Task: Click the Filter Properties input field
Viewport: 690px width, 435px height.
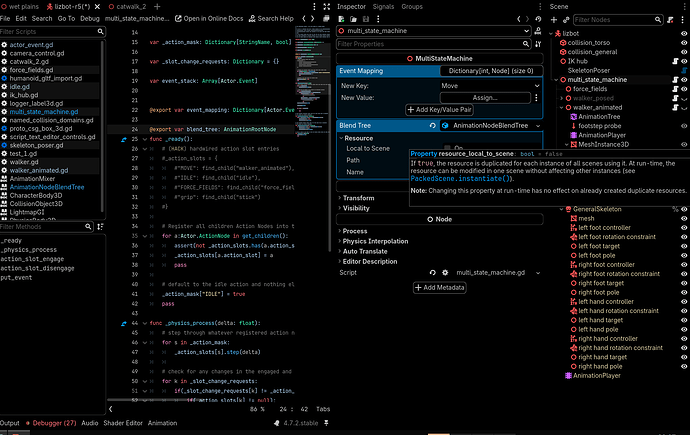Action: click(433, 44)
